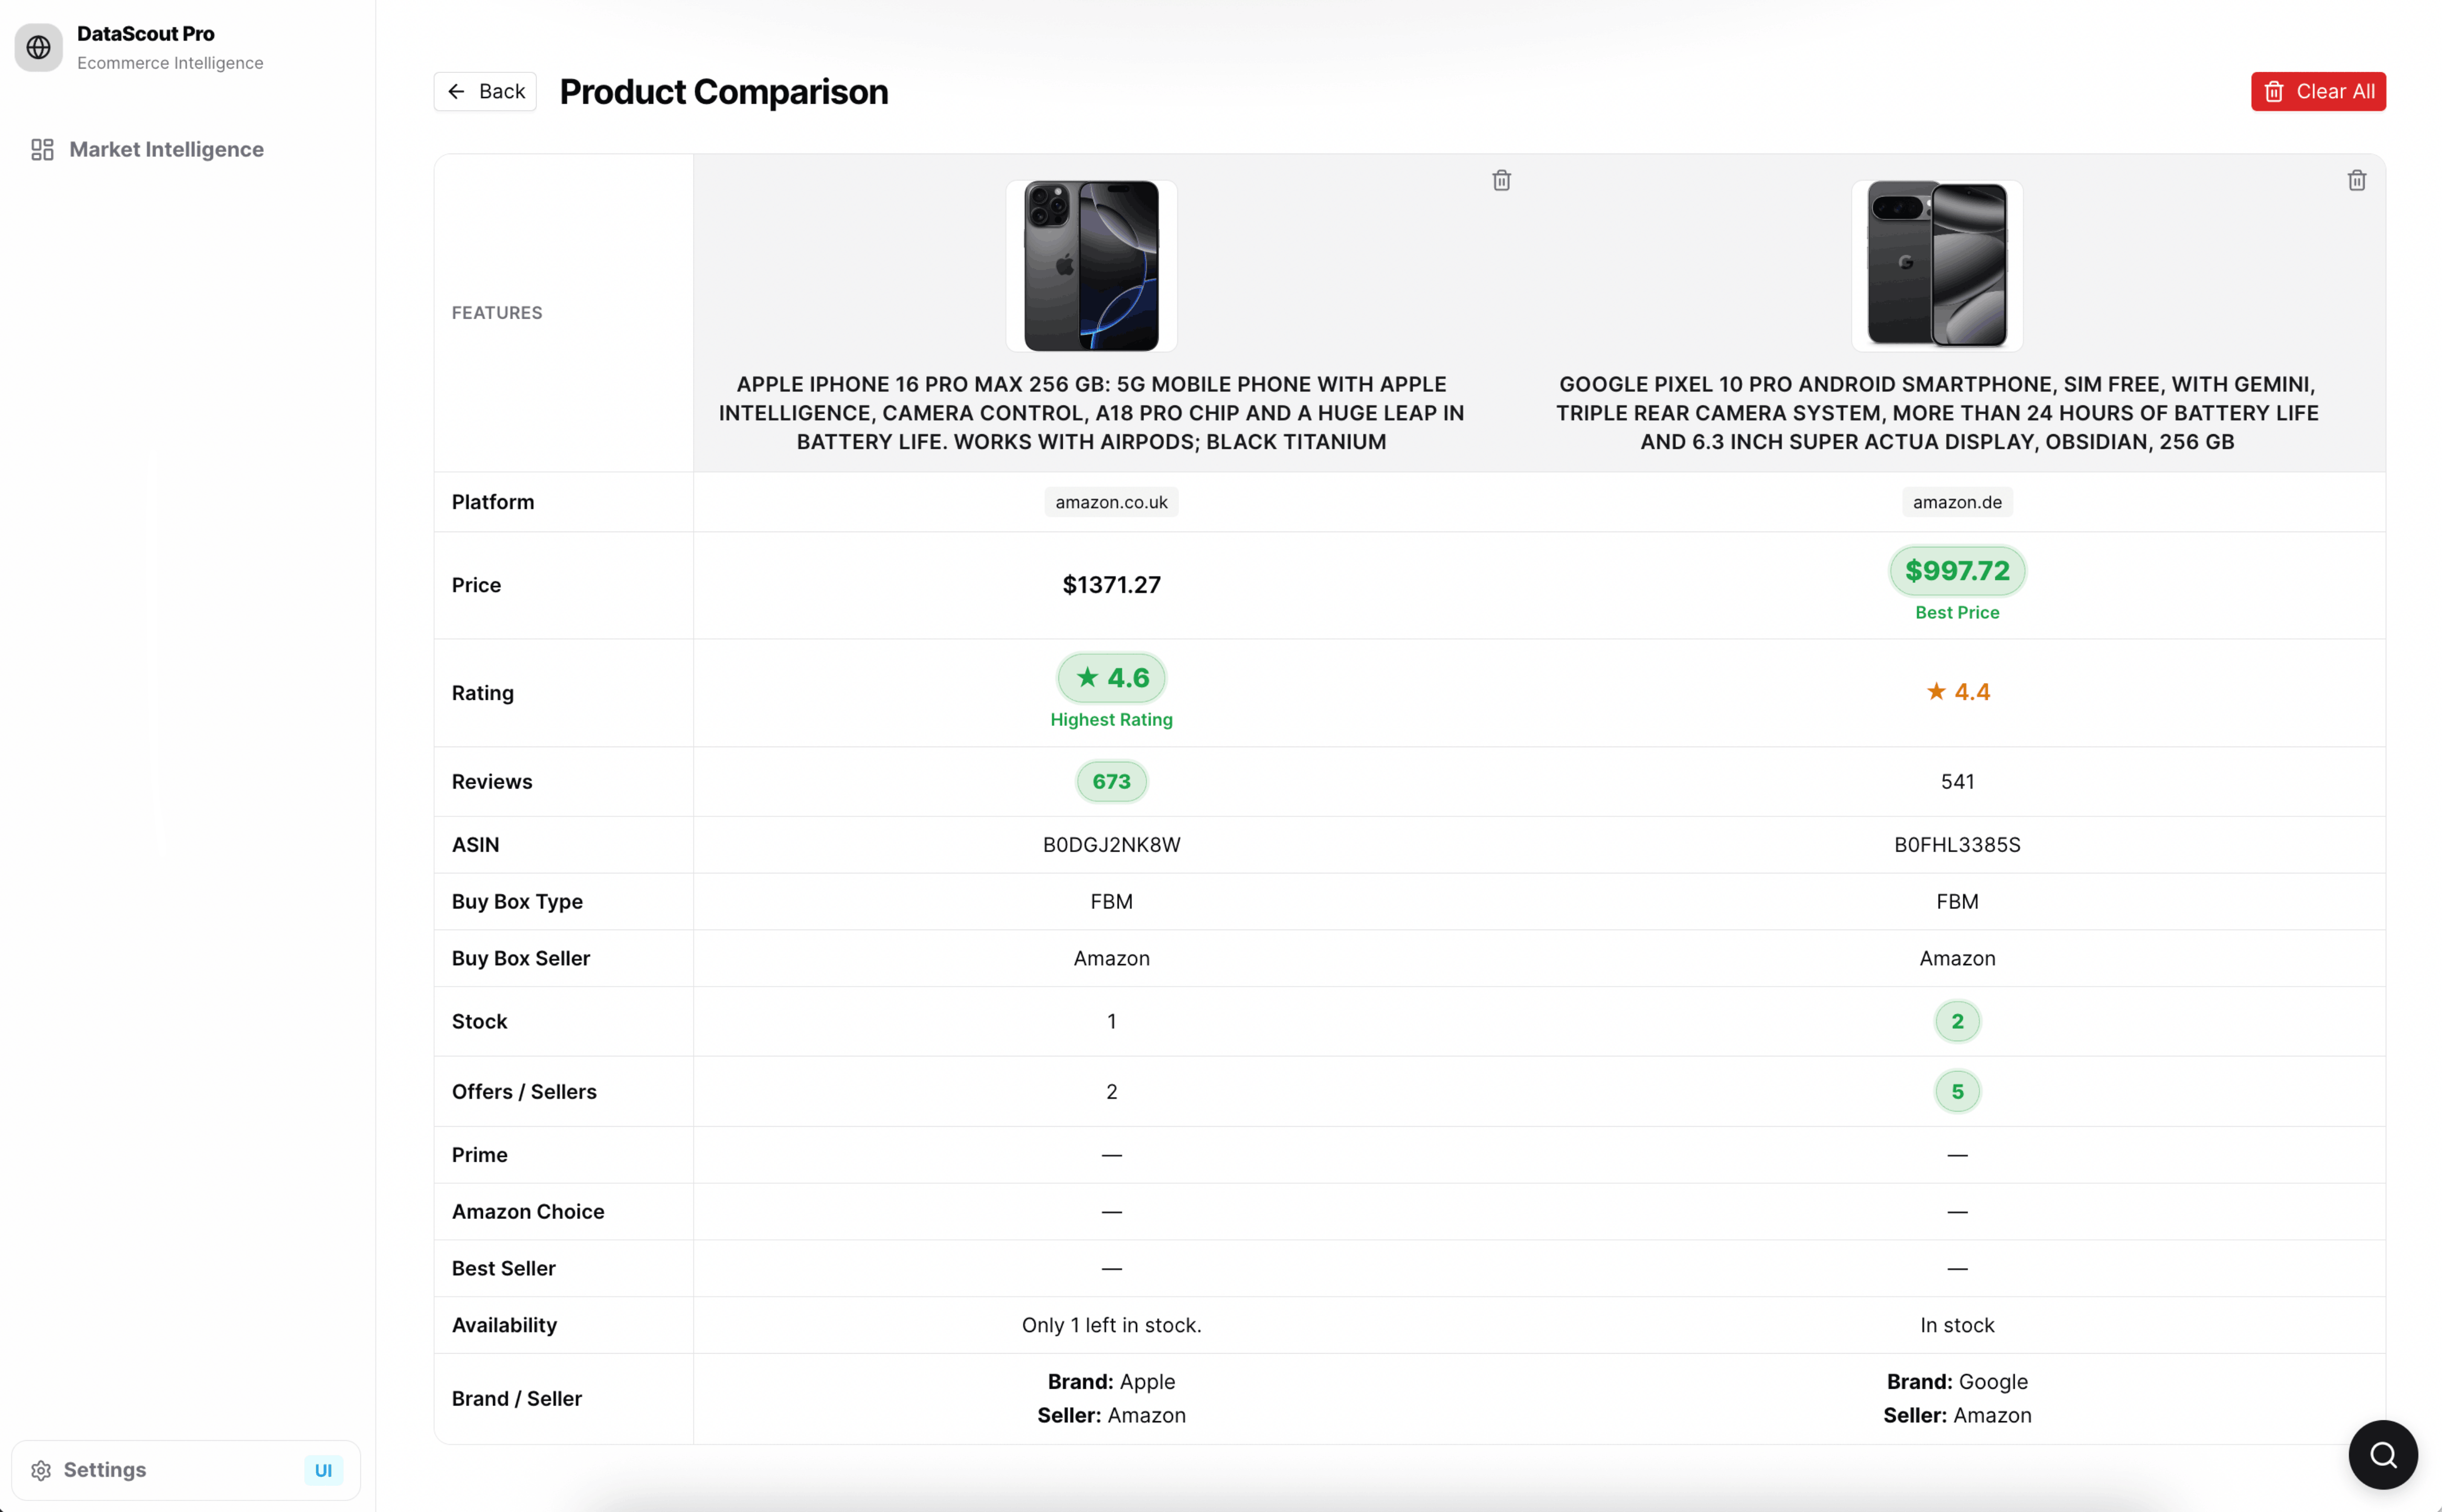Click the iPhone 16 Pro Max thumbnail
The image size is (2444, 1512).
[x=1091, y=266]
